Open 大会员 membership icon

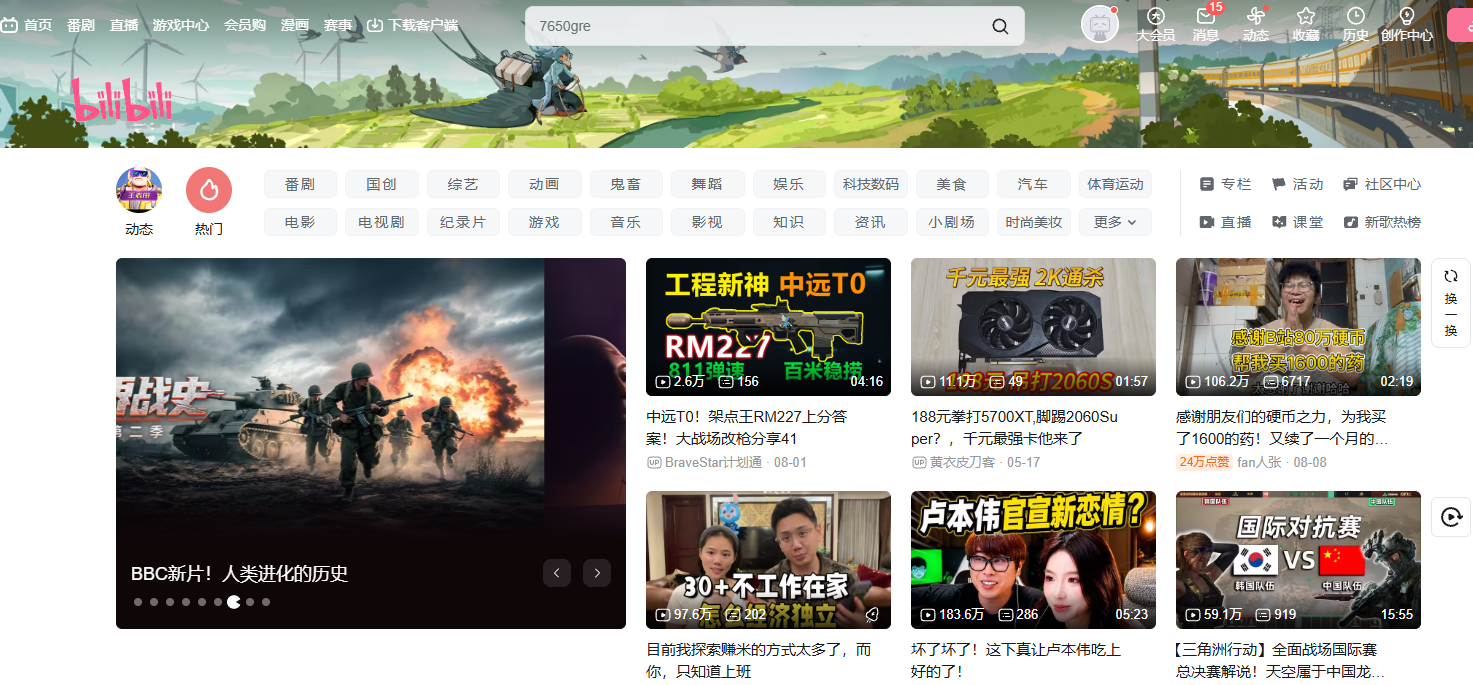click(1155, 25)
